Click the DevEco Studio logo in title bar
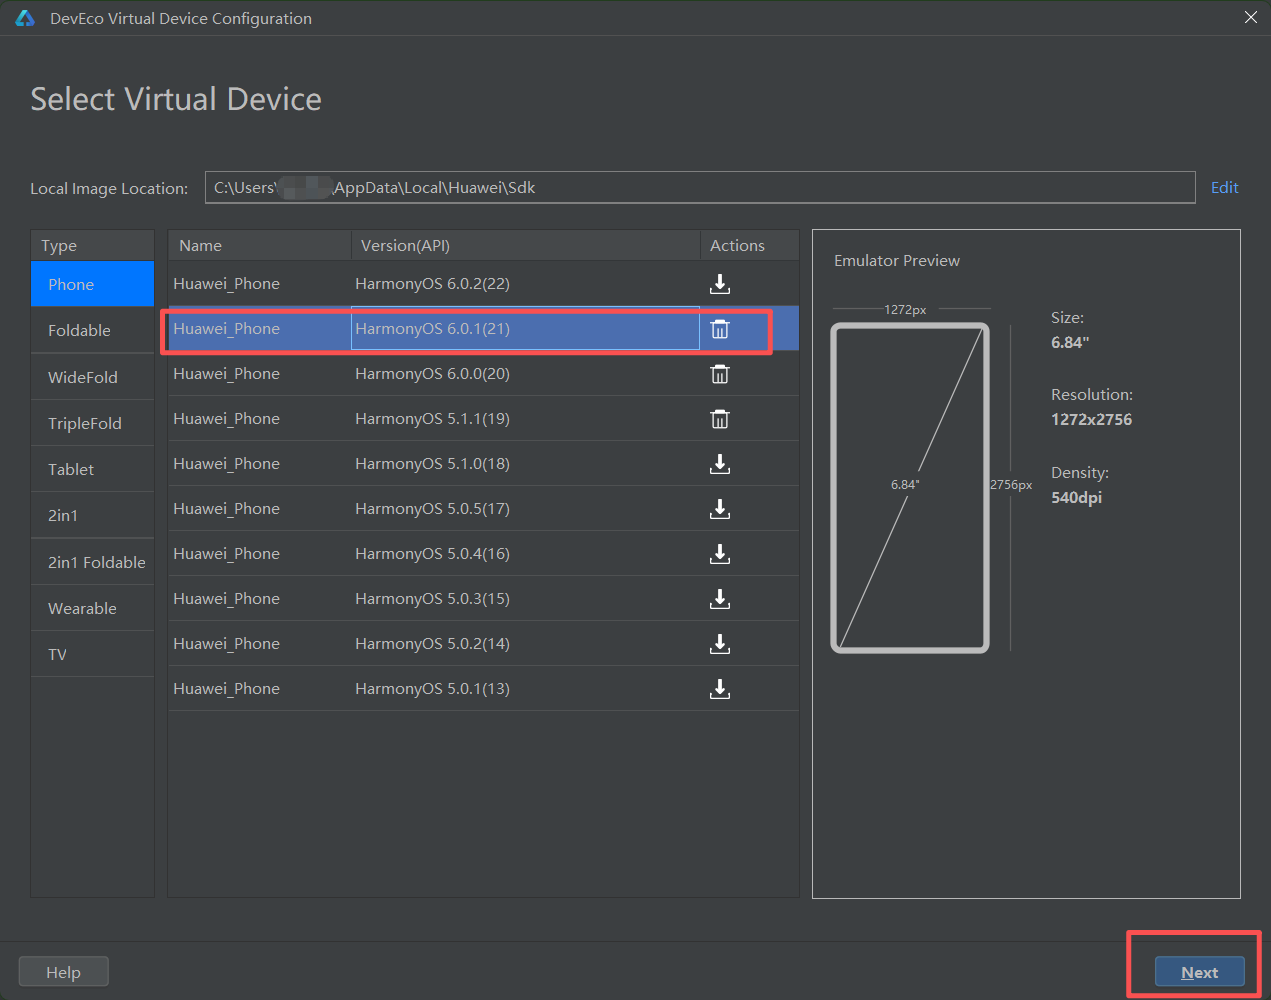Viewport: 1271px width, 1000px height. point(25,18)
